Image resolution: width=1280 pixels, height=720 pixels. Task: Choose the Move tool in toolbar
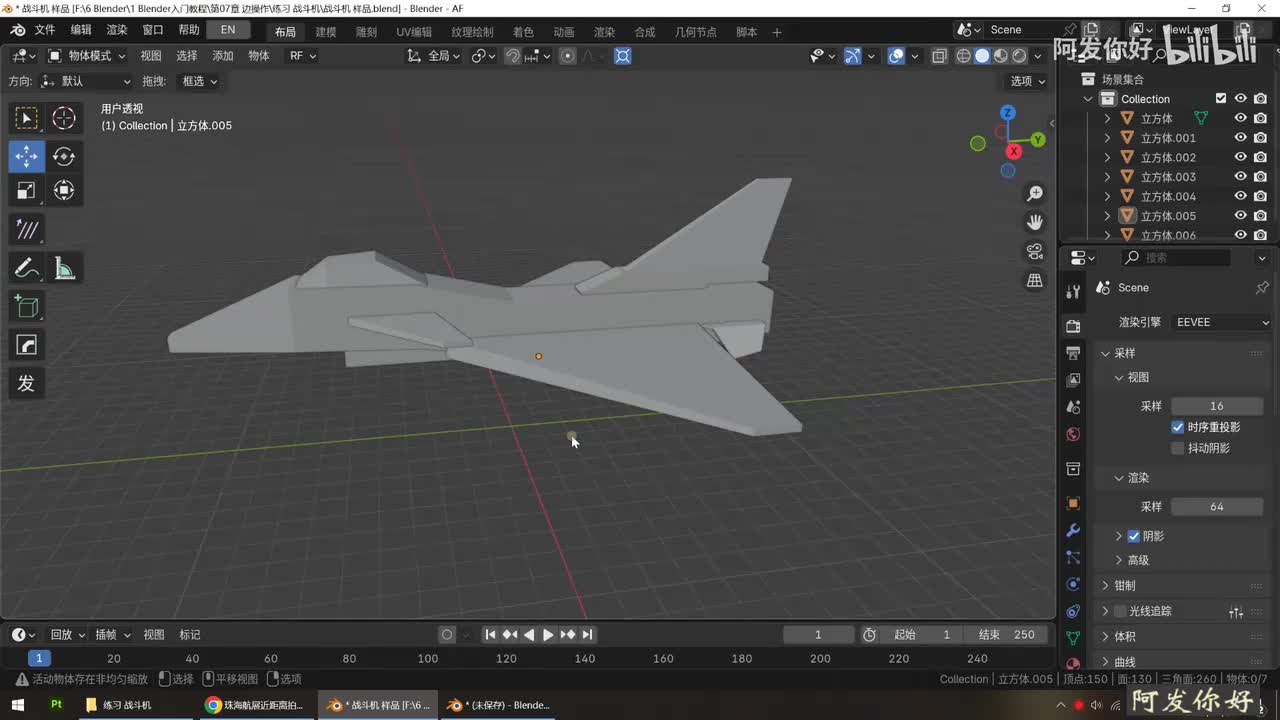click(27, 156)
